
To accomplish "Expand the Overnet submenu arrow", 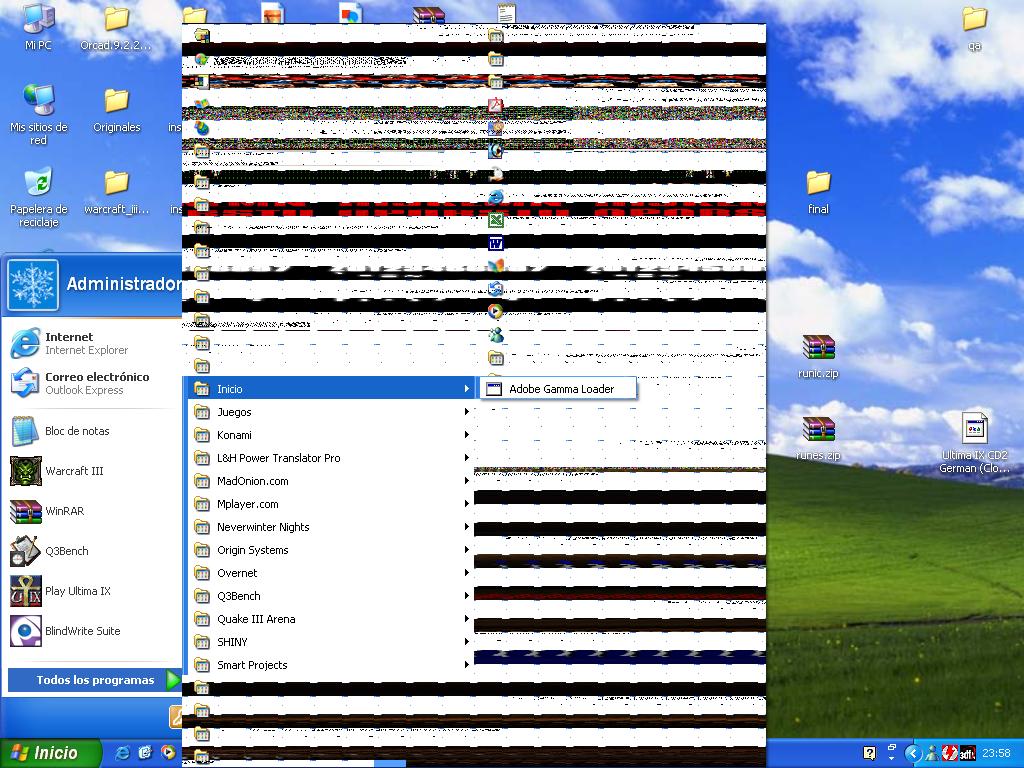I will pos(466,573).
